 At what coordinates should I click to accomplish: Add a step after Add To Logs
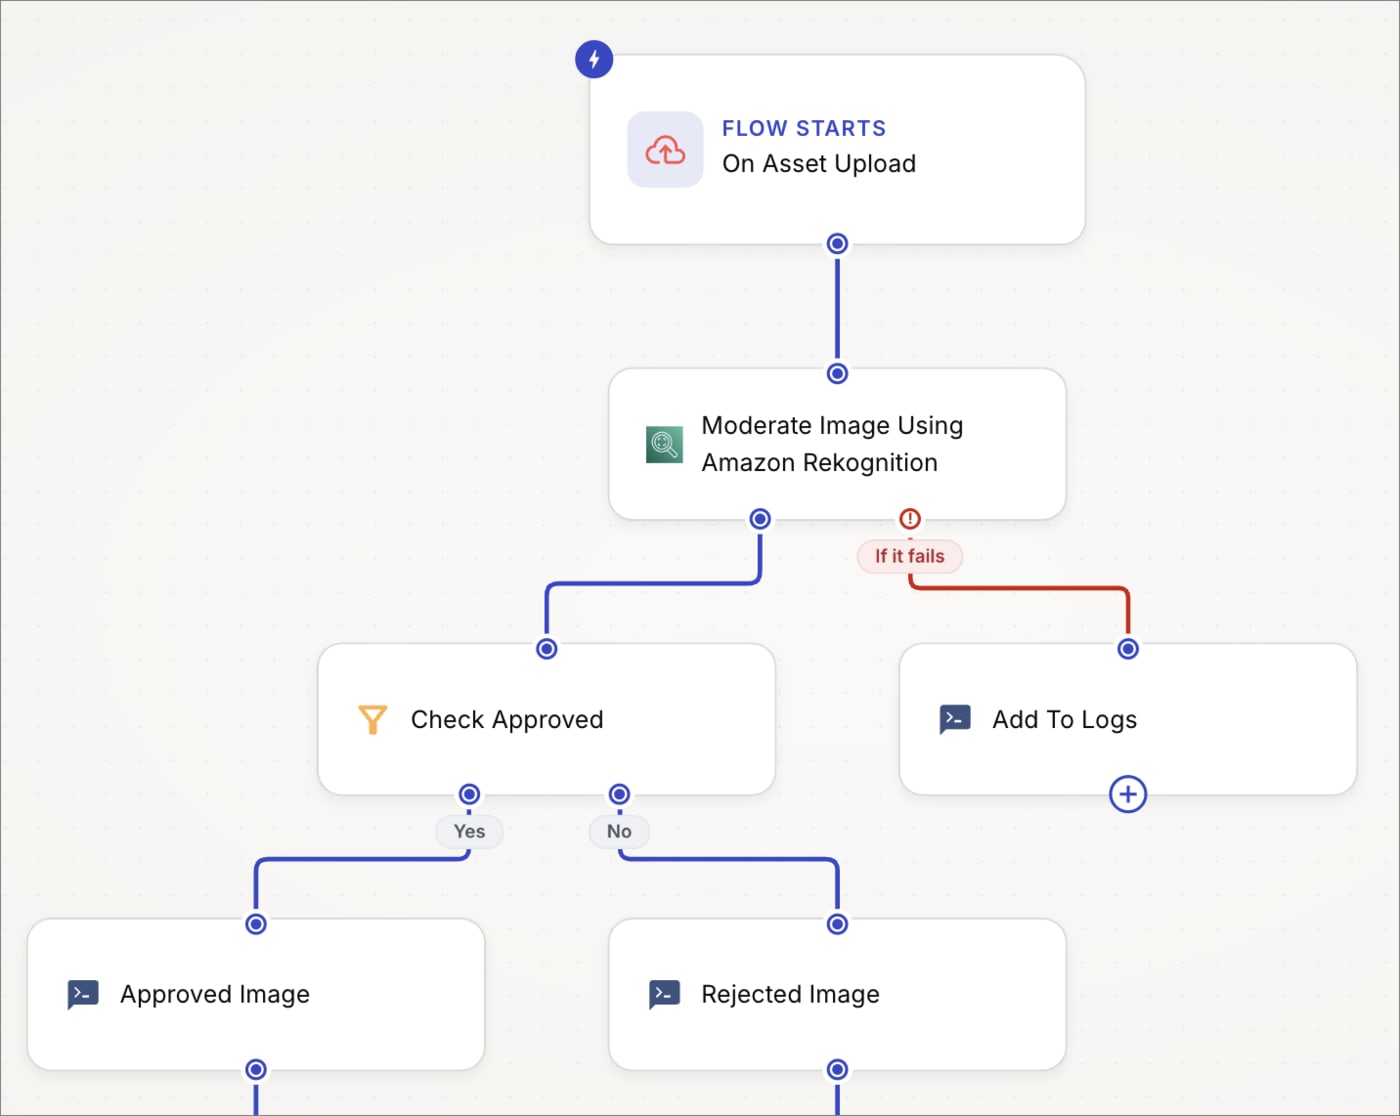point(1128,794)
